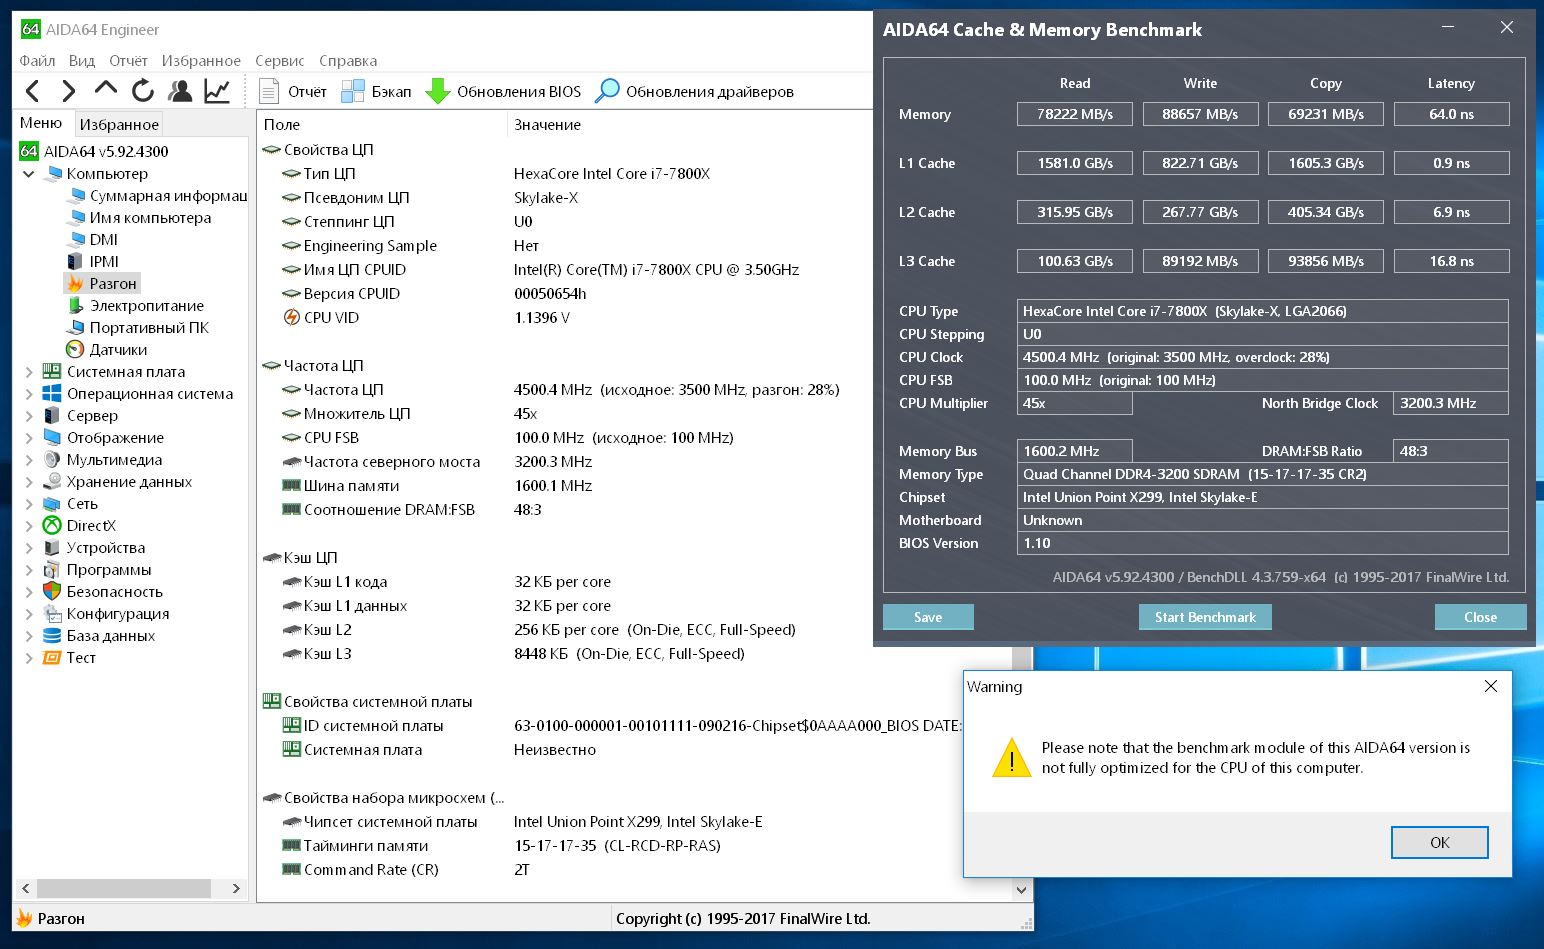Expand the Отображение tree node
Viewport: 1544px width, 949px height.
(x=29, y=438)
